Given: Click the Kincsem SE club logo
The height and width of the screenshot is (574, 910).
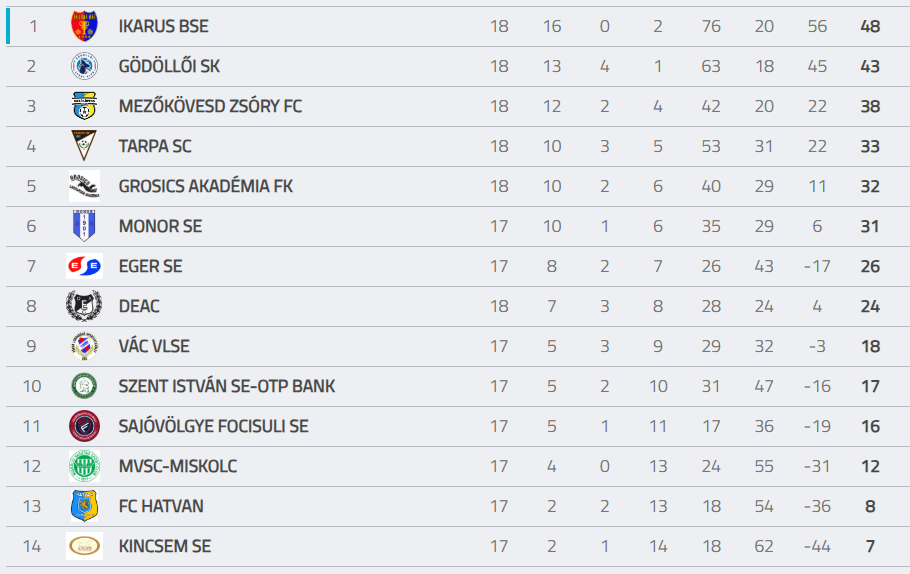Looking at the screenshot, I should [x=84, y=546].
